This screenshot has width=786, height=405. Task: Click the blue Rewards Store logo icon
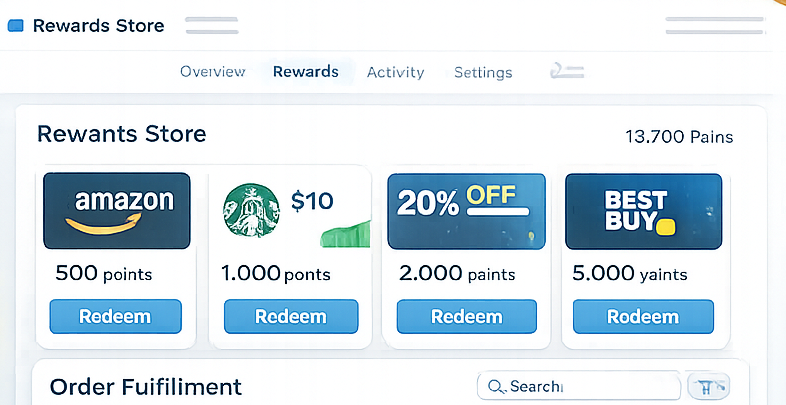pyautogui.click(x=16, y=26)
